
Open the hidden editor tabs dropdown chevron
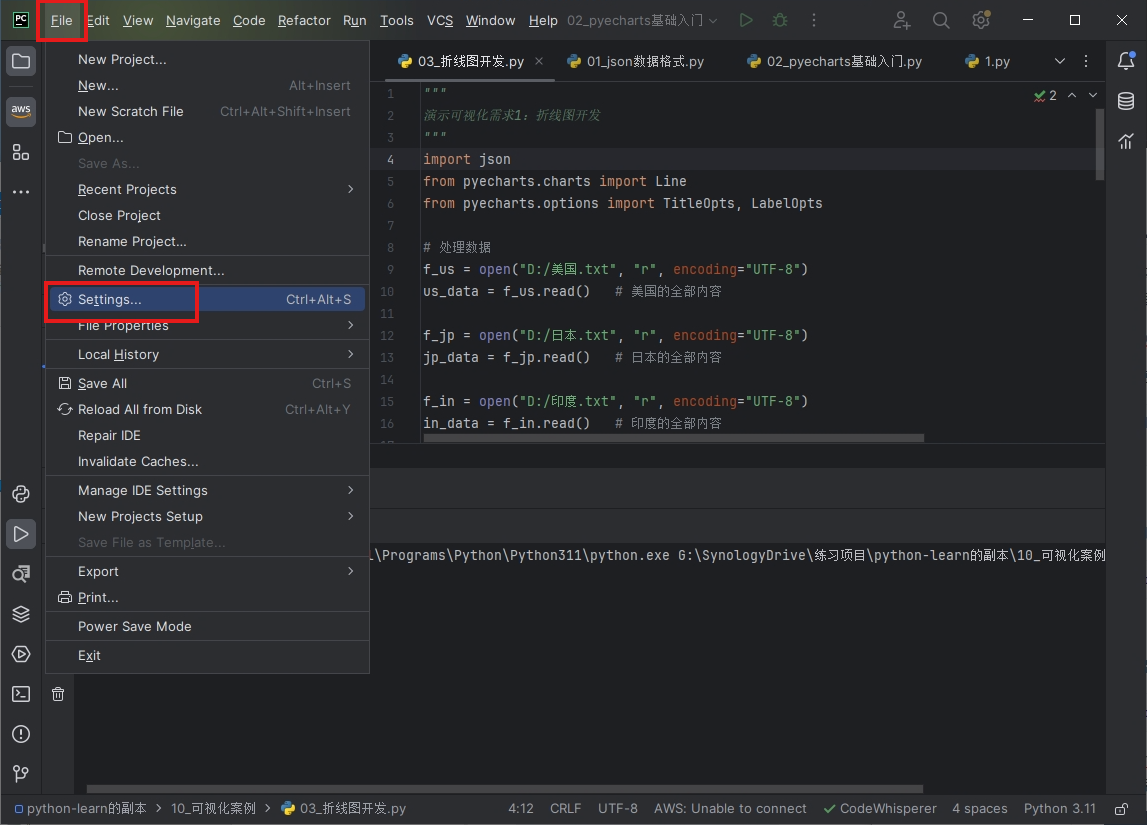tap(1060, 61)
